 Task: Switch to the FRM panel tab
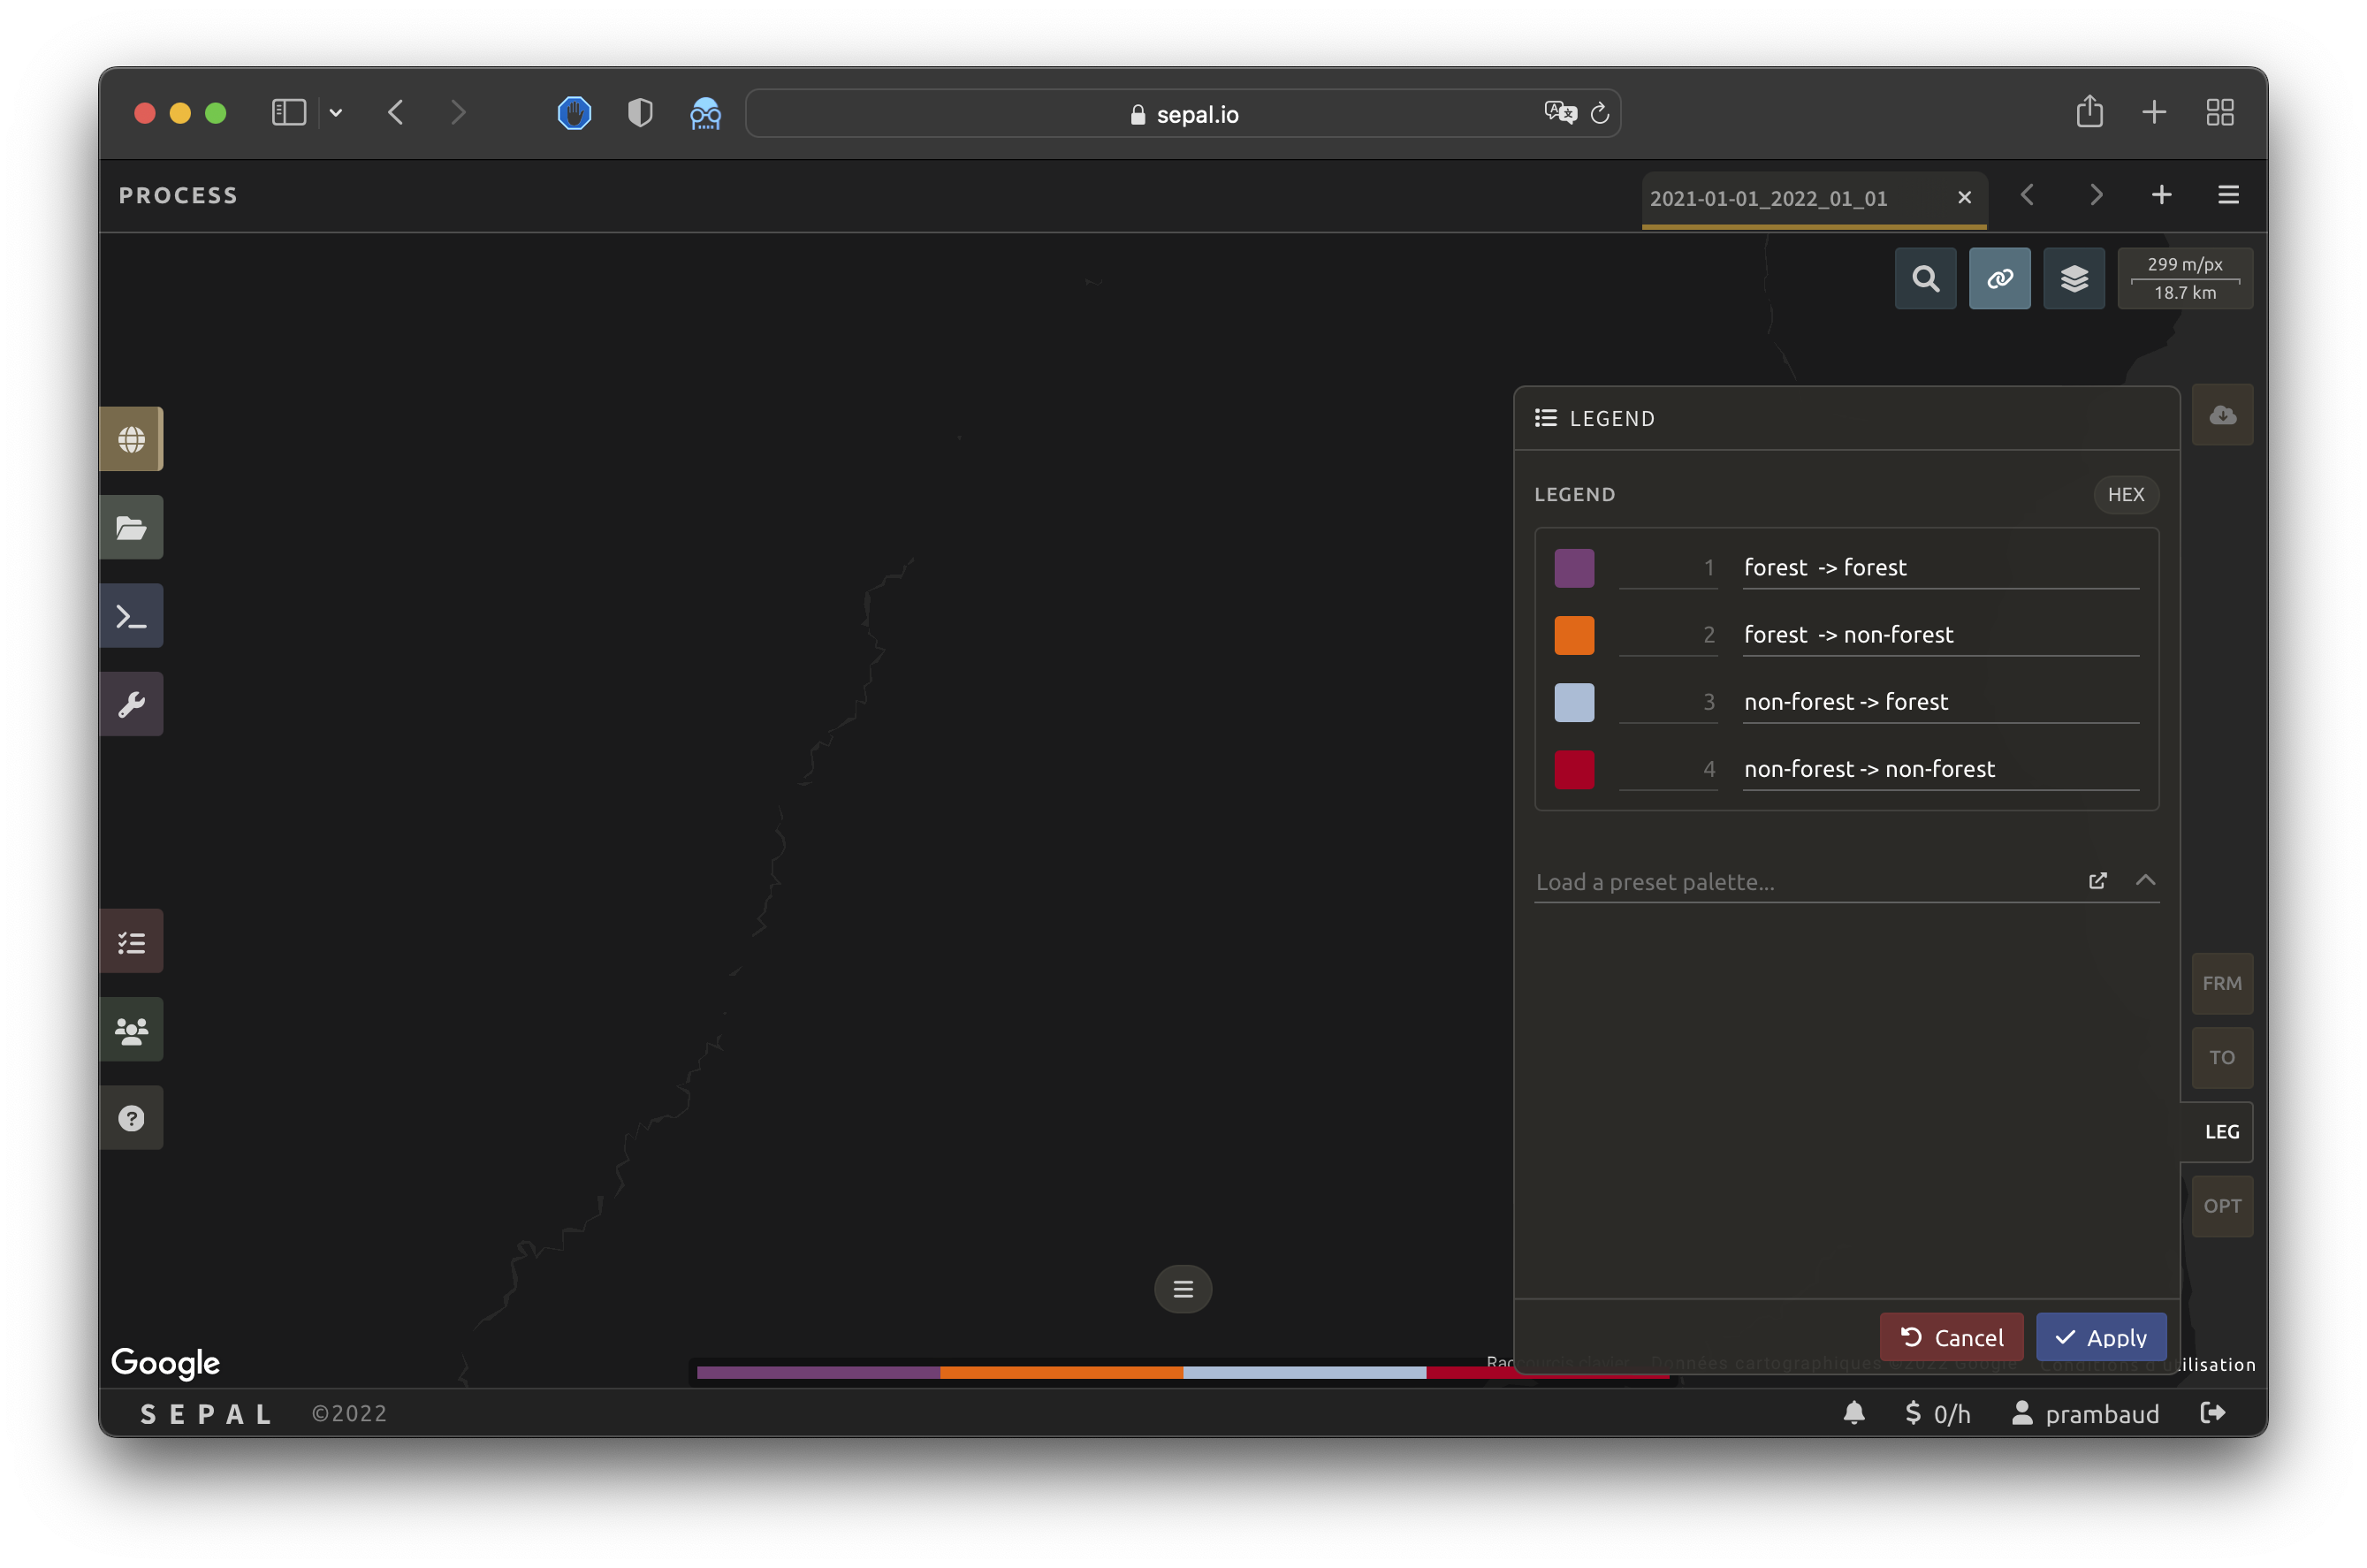pos(2221,983)
